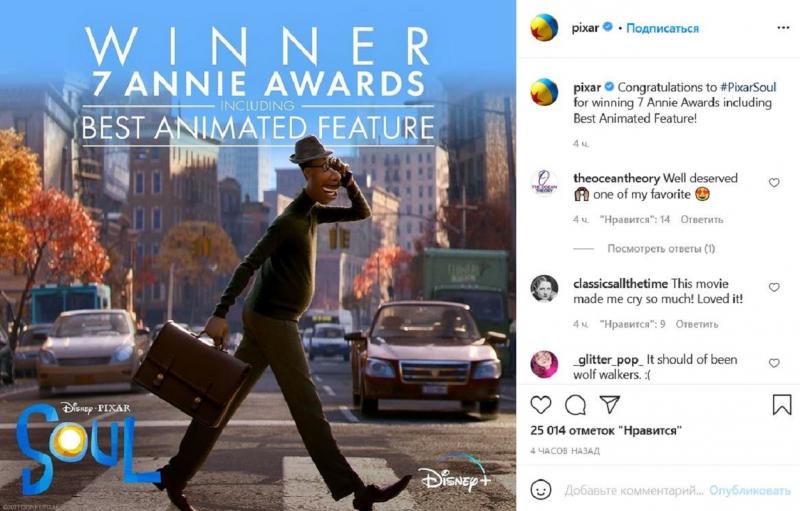The width and height of the screenshot is (800, 511).
Task: Like theoceantheory's comment
Action: pyautogui.click(x=774, y=183)
